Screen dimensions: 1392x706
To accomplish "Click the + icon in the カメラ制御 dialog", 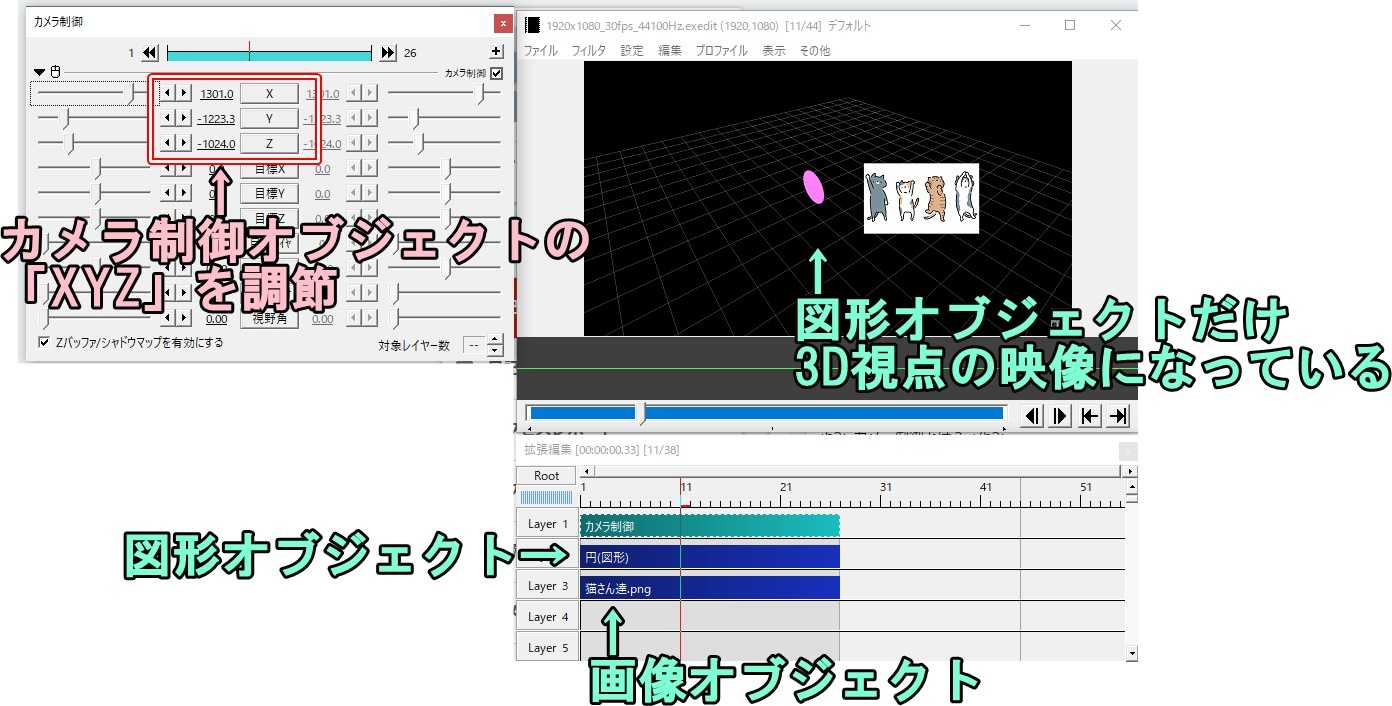I will point(494,51).
